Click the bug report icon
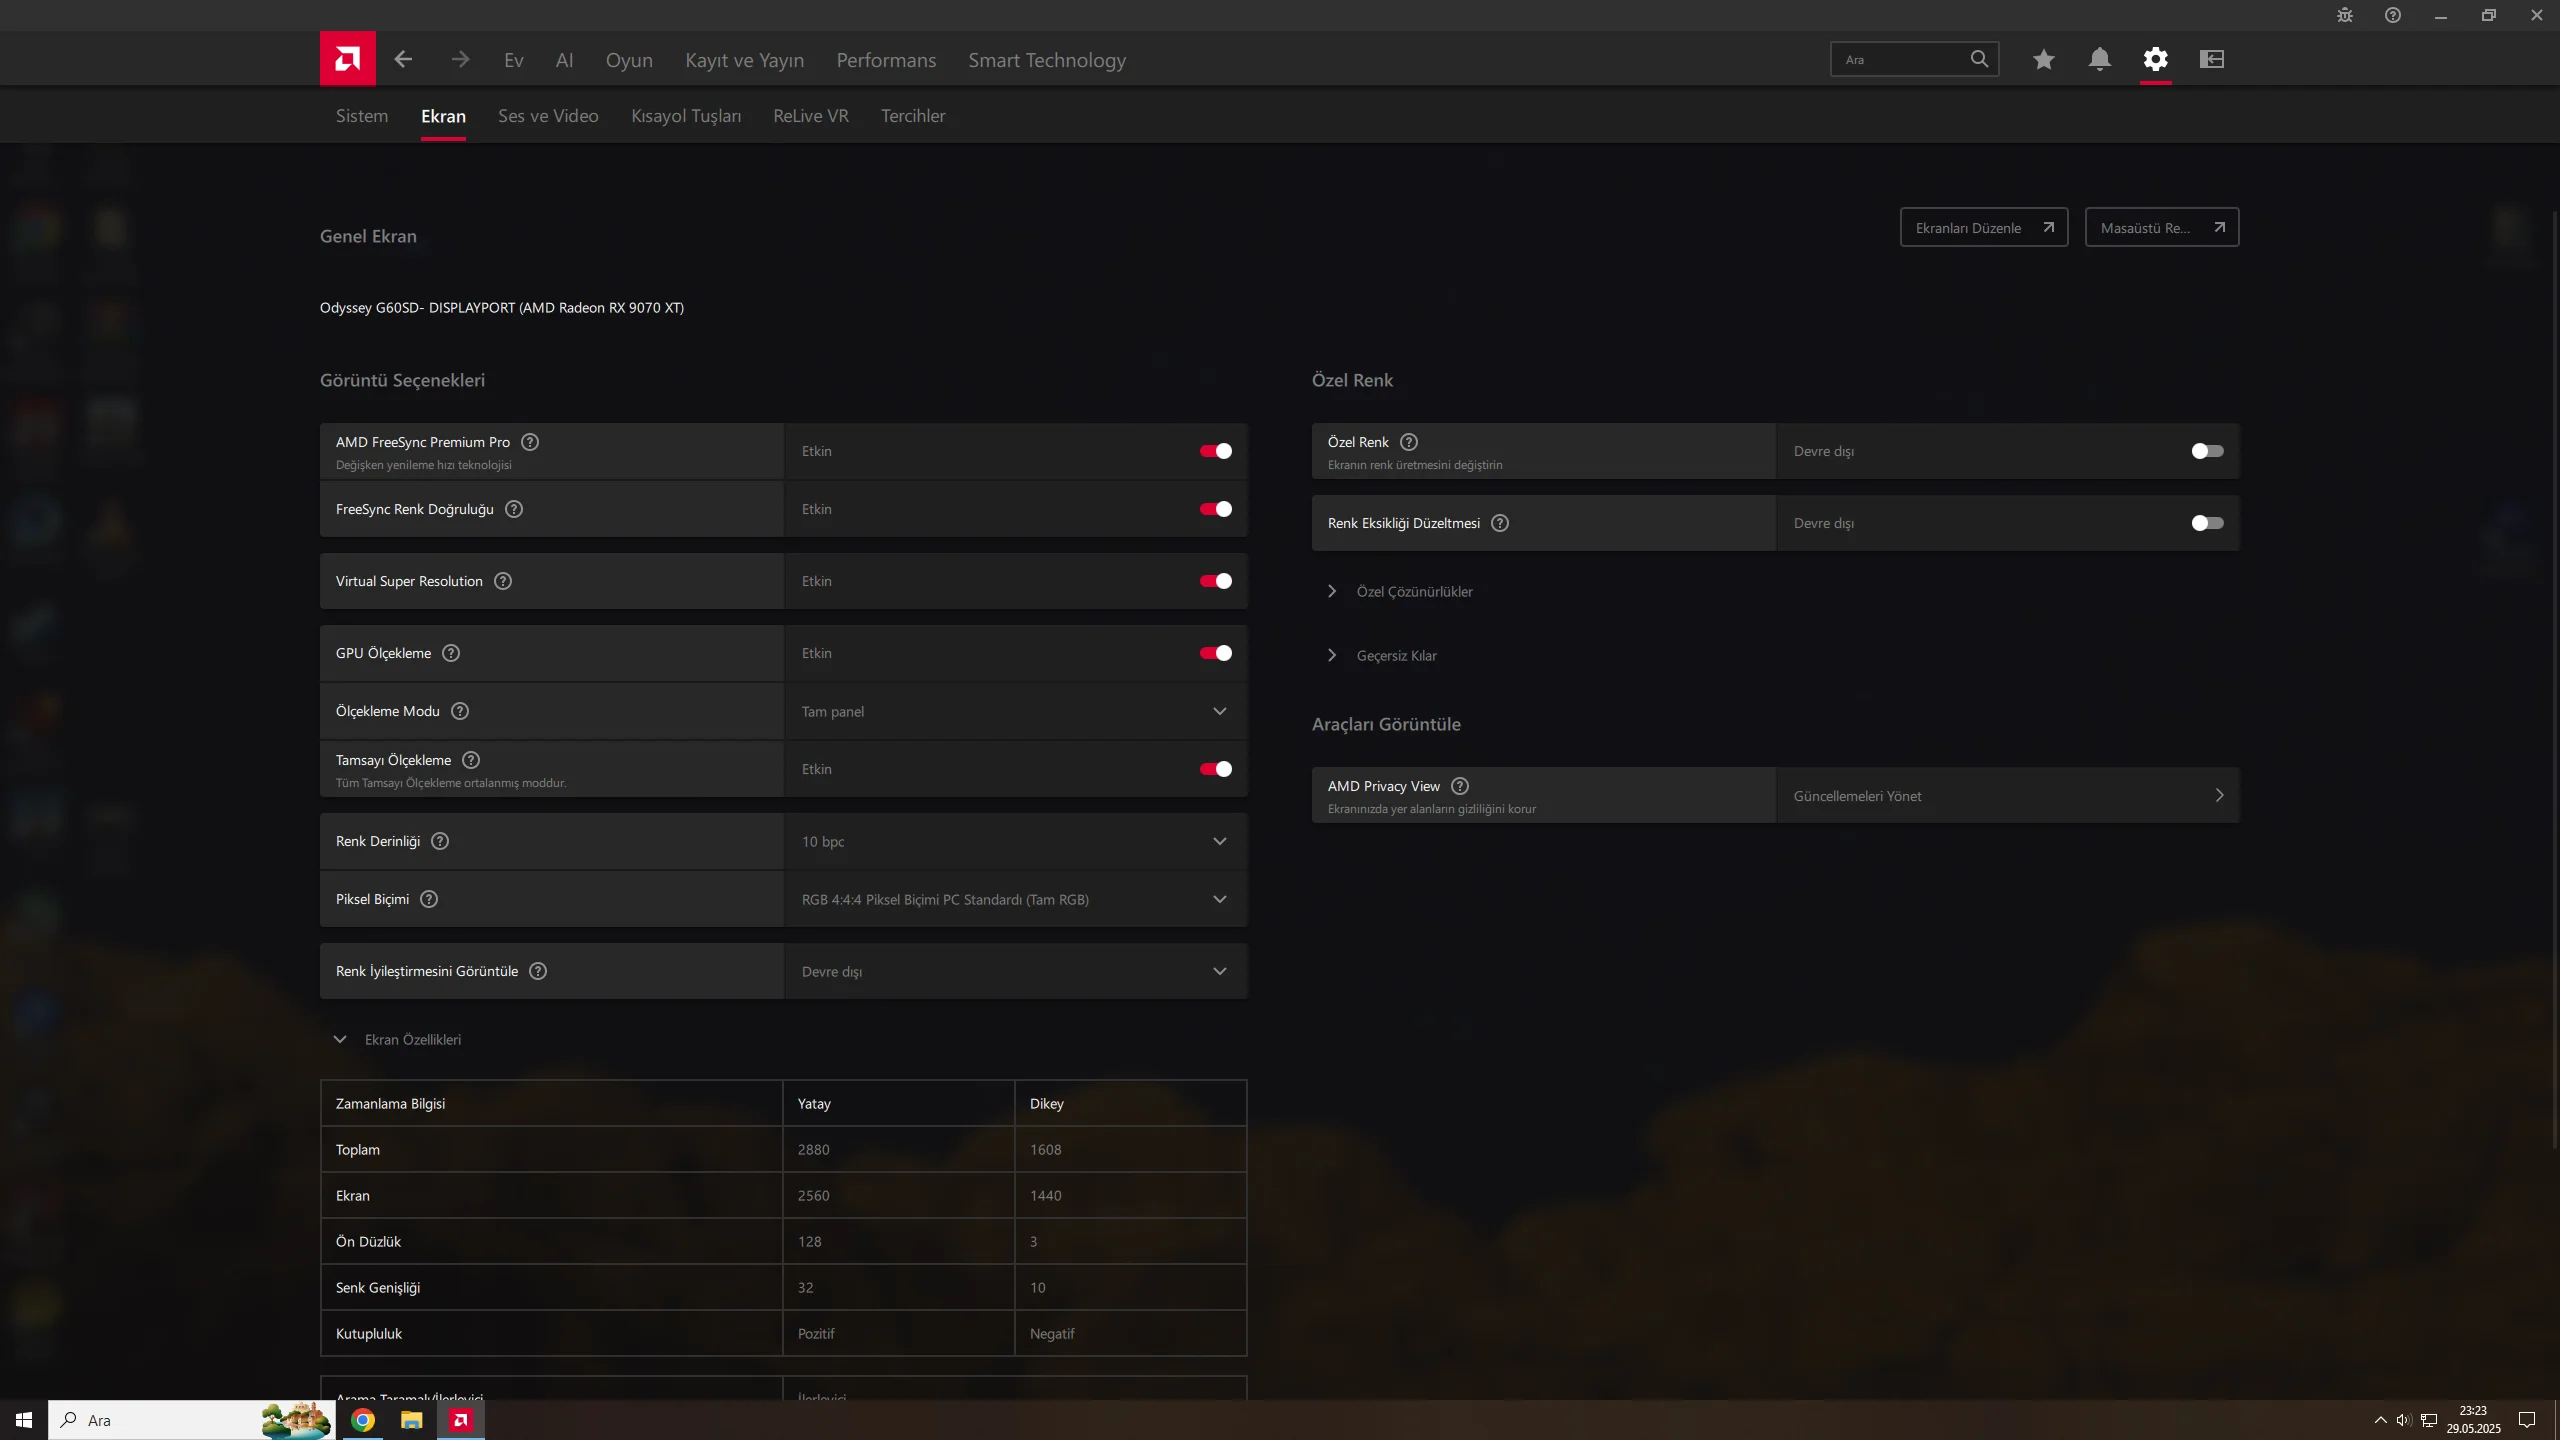 pyautogui.click(x=2344, y=15)
